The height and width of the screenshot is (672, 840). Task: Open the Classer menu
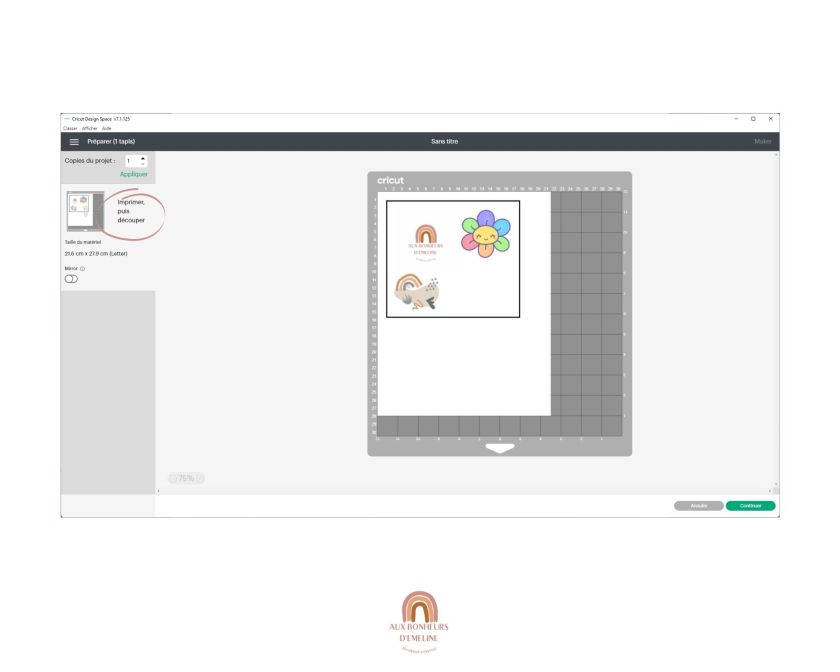pyautogui.click(x=68, y=126)
